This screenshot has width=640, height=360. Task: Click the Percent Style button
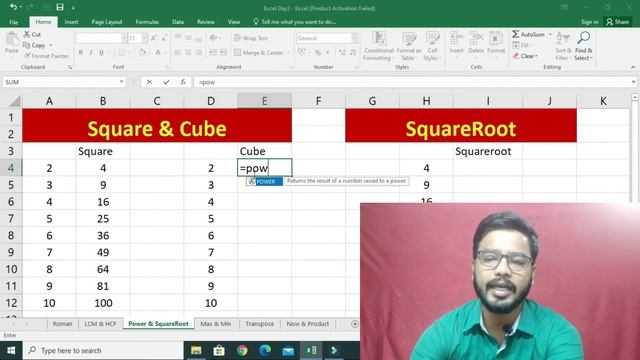pos(318,52)
